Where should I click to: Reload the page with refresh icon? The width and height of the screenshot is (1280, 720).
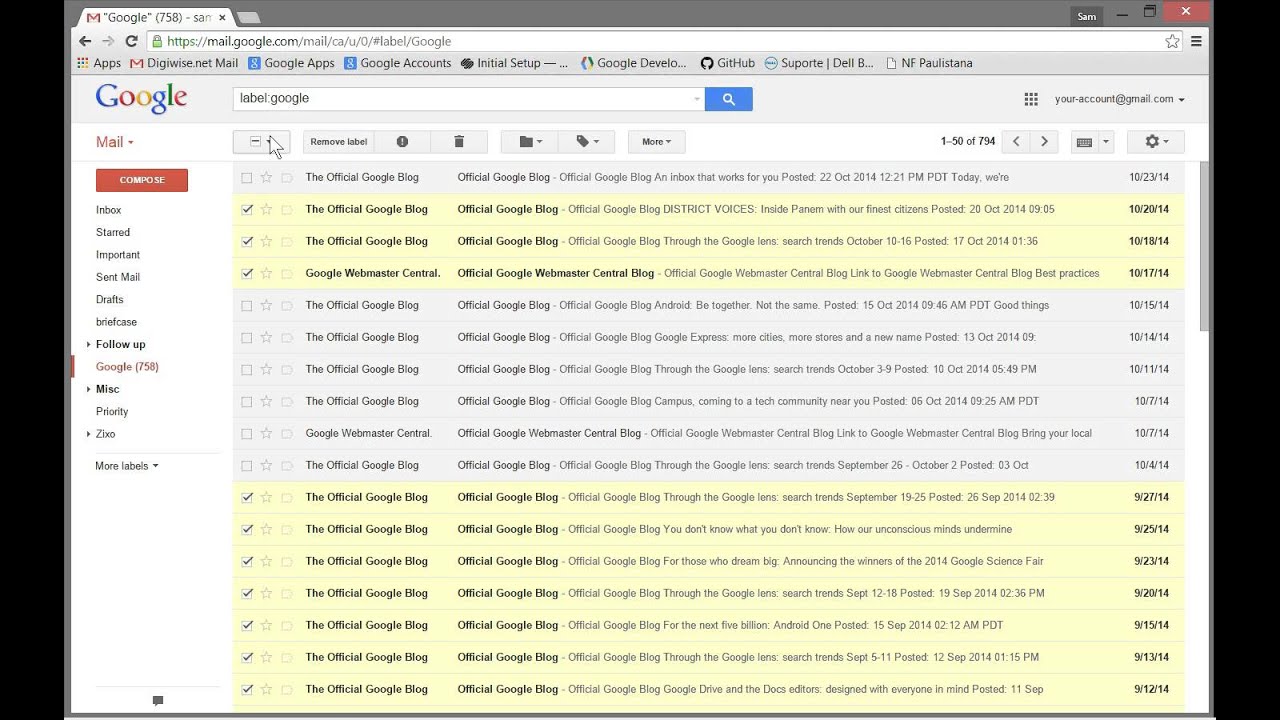(x=131, y=41)
